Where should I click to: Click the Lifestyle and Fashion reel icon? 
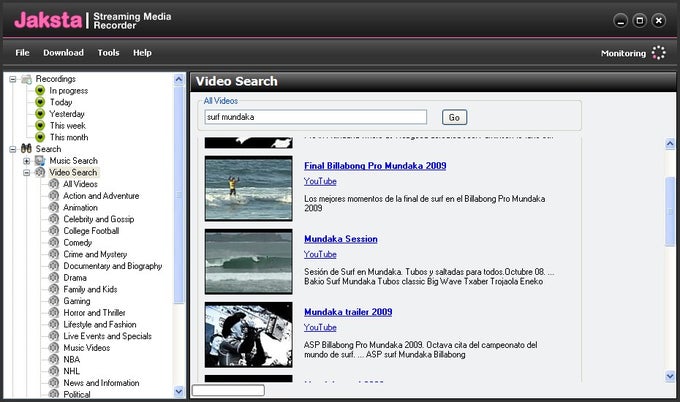point(54,324)
